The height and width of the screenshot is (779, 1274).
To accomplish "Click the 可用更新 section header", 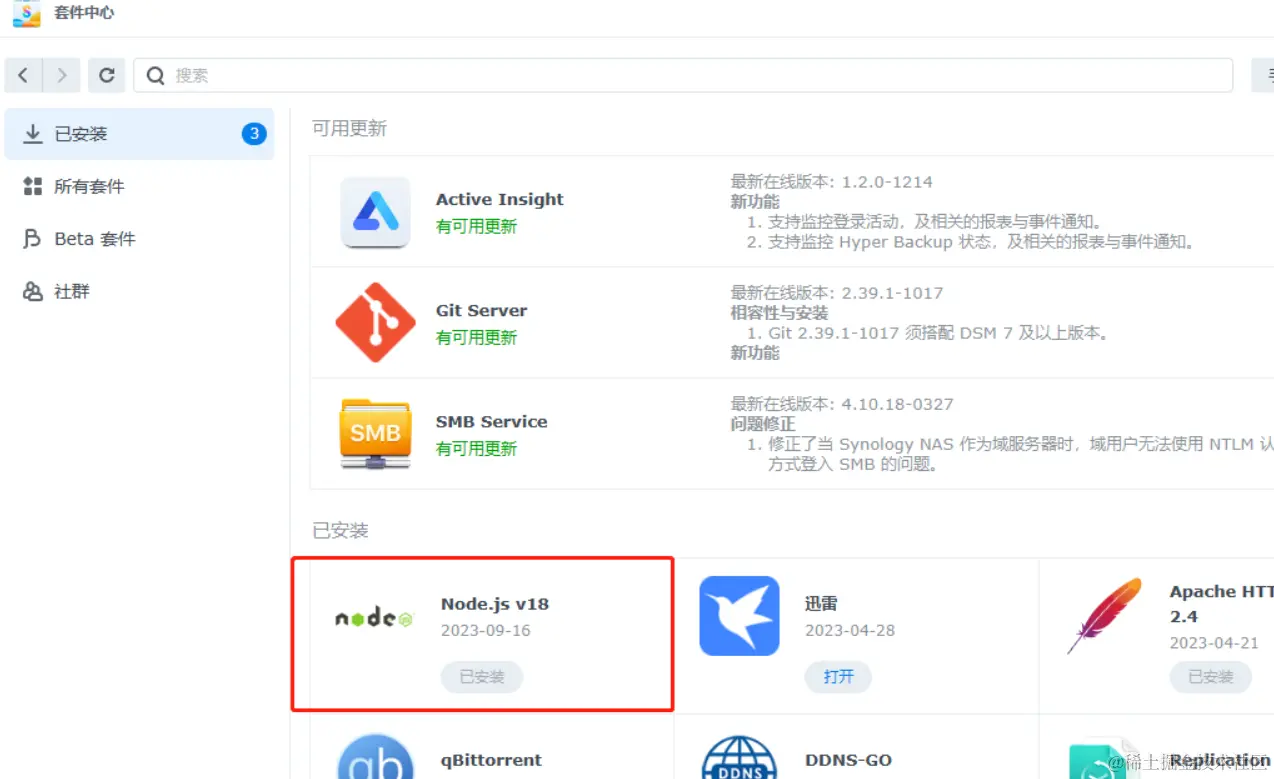I will tap(349, 129).
